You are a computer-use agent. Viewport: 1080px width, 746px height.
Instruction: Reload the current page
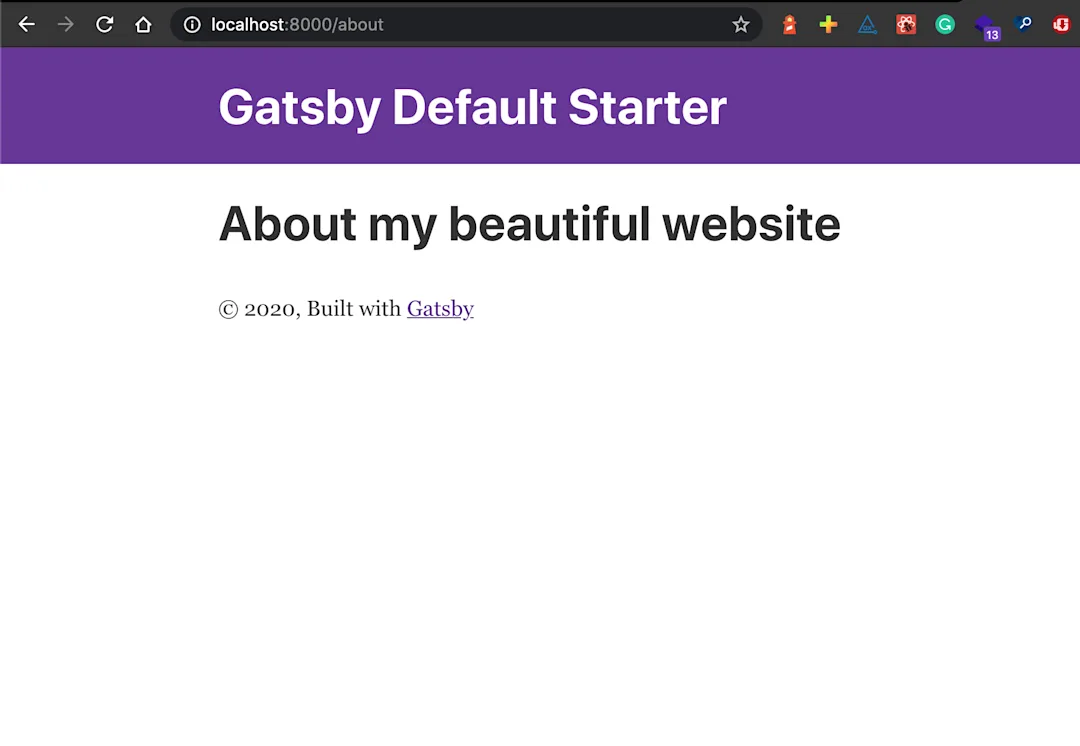pyautogui.click(x=104, y=24)
